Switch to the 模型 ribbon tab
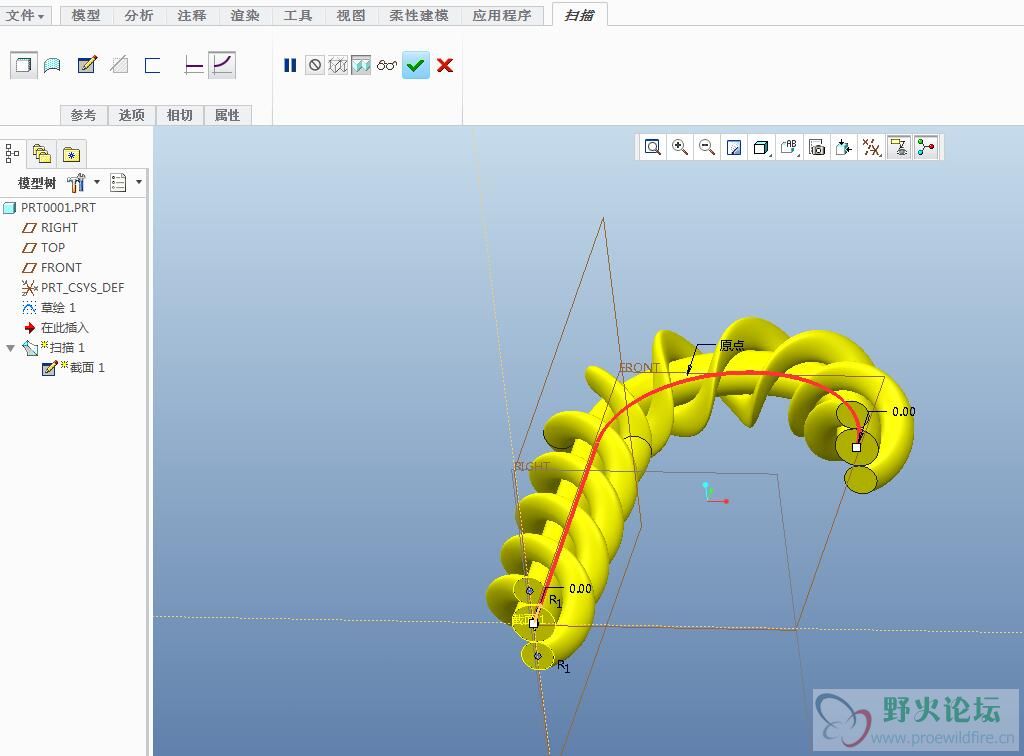The width and height of the screenshot is (1024, 756). click(86, 15)
